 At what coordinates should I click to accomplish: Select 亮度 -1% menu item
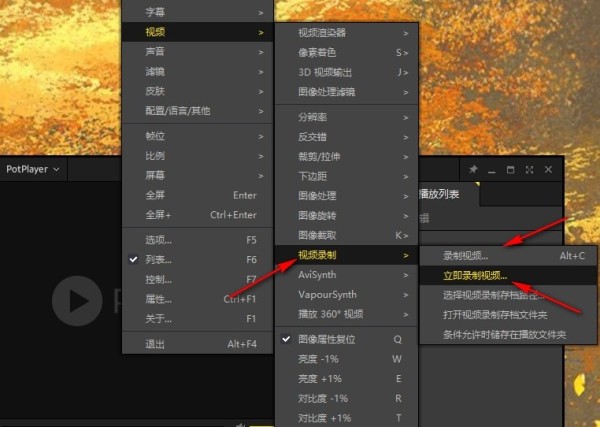(346, 359)
